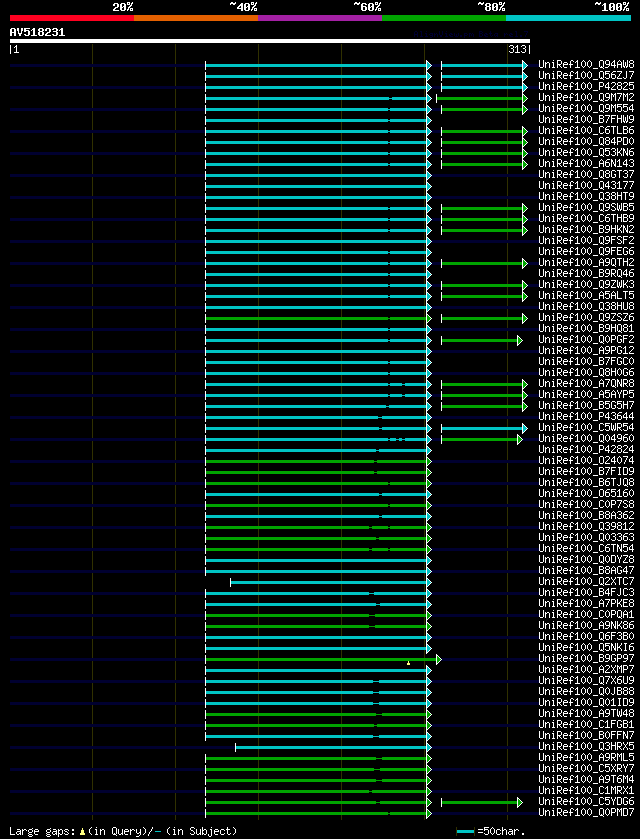Viewport: 640px width, 839px height.
Task: Select the UniRef100_C5WR54 hit name
Action: coord(586,429)
